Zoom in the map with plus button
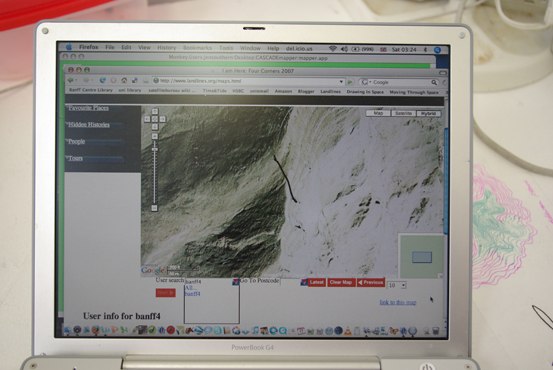 click(x=154, y=136)
